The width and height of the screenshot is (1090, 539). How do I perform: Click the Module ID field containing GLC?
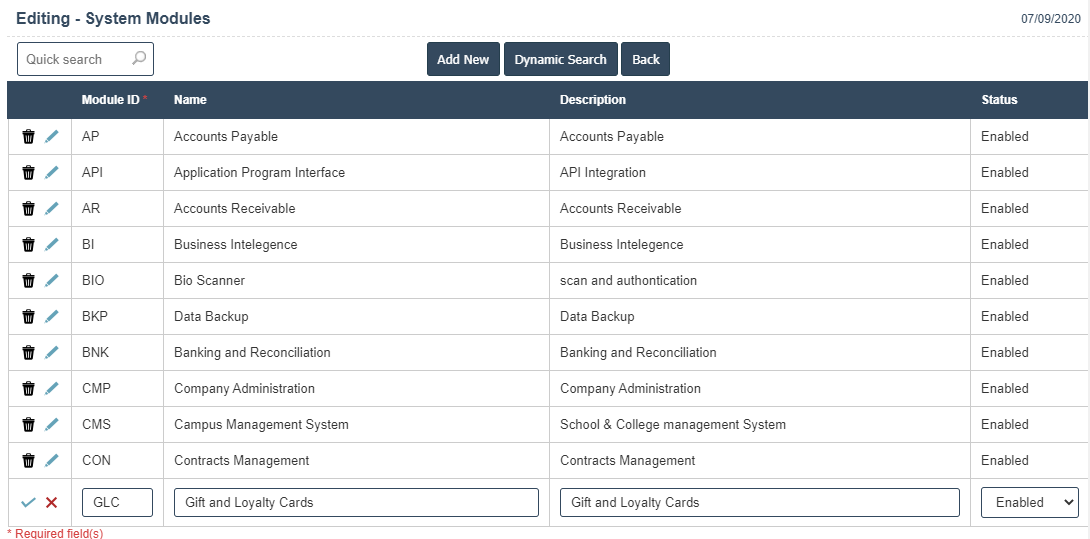point(117,503)
